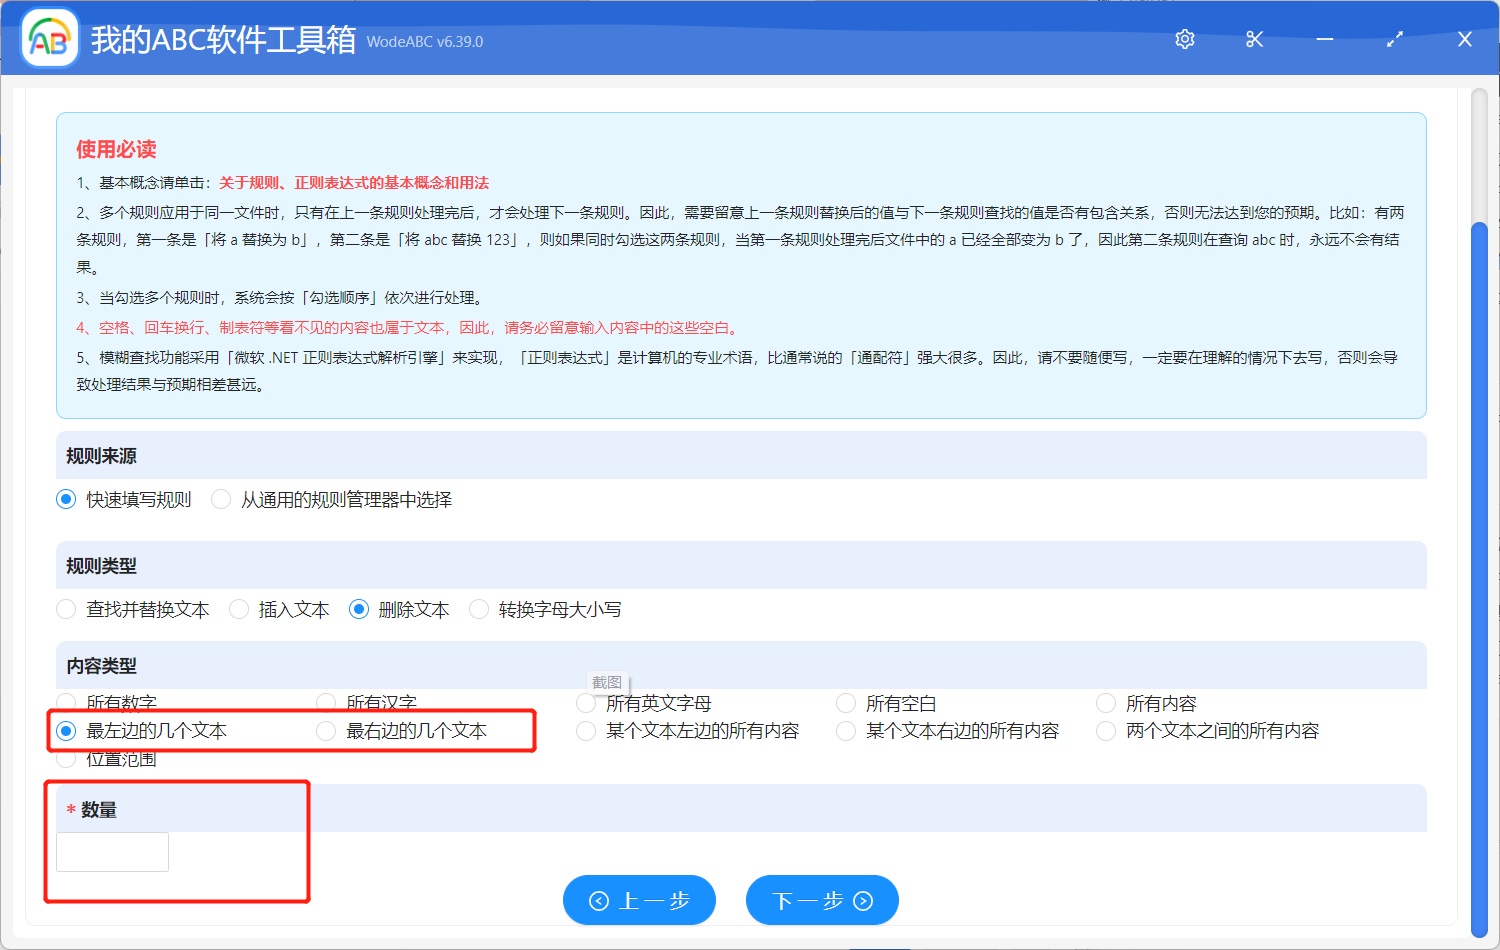Viewport: 1500px width, 950px height.
Task: Click the scissors icon in the title bar
Action: pyautogui.click(x=1254, y=39)
